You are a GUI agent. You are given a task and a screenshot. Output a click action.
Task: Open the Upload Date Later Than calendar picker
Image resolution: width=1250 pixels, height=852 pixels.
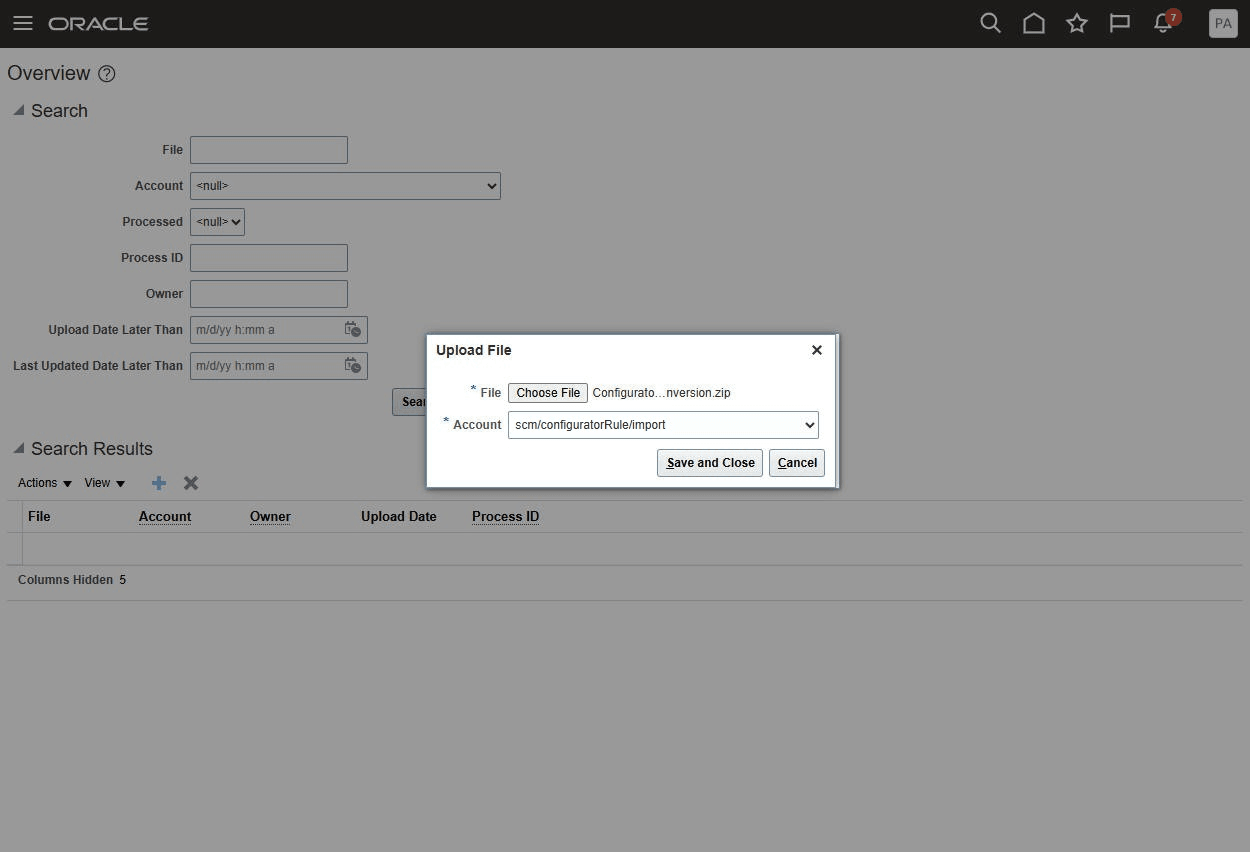[352, 329]
